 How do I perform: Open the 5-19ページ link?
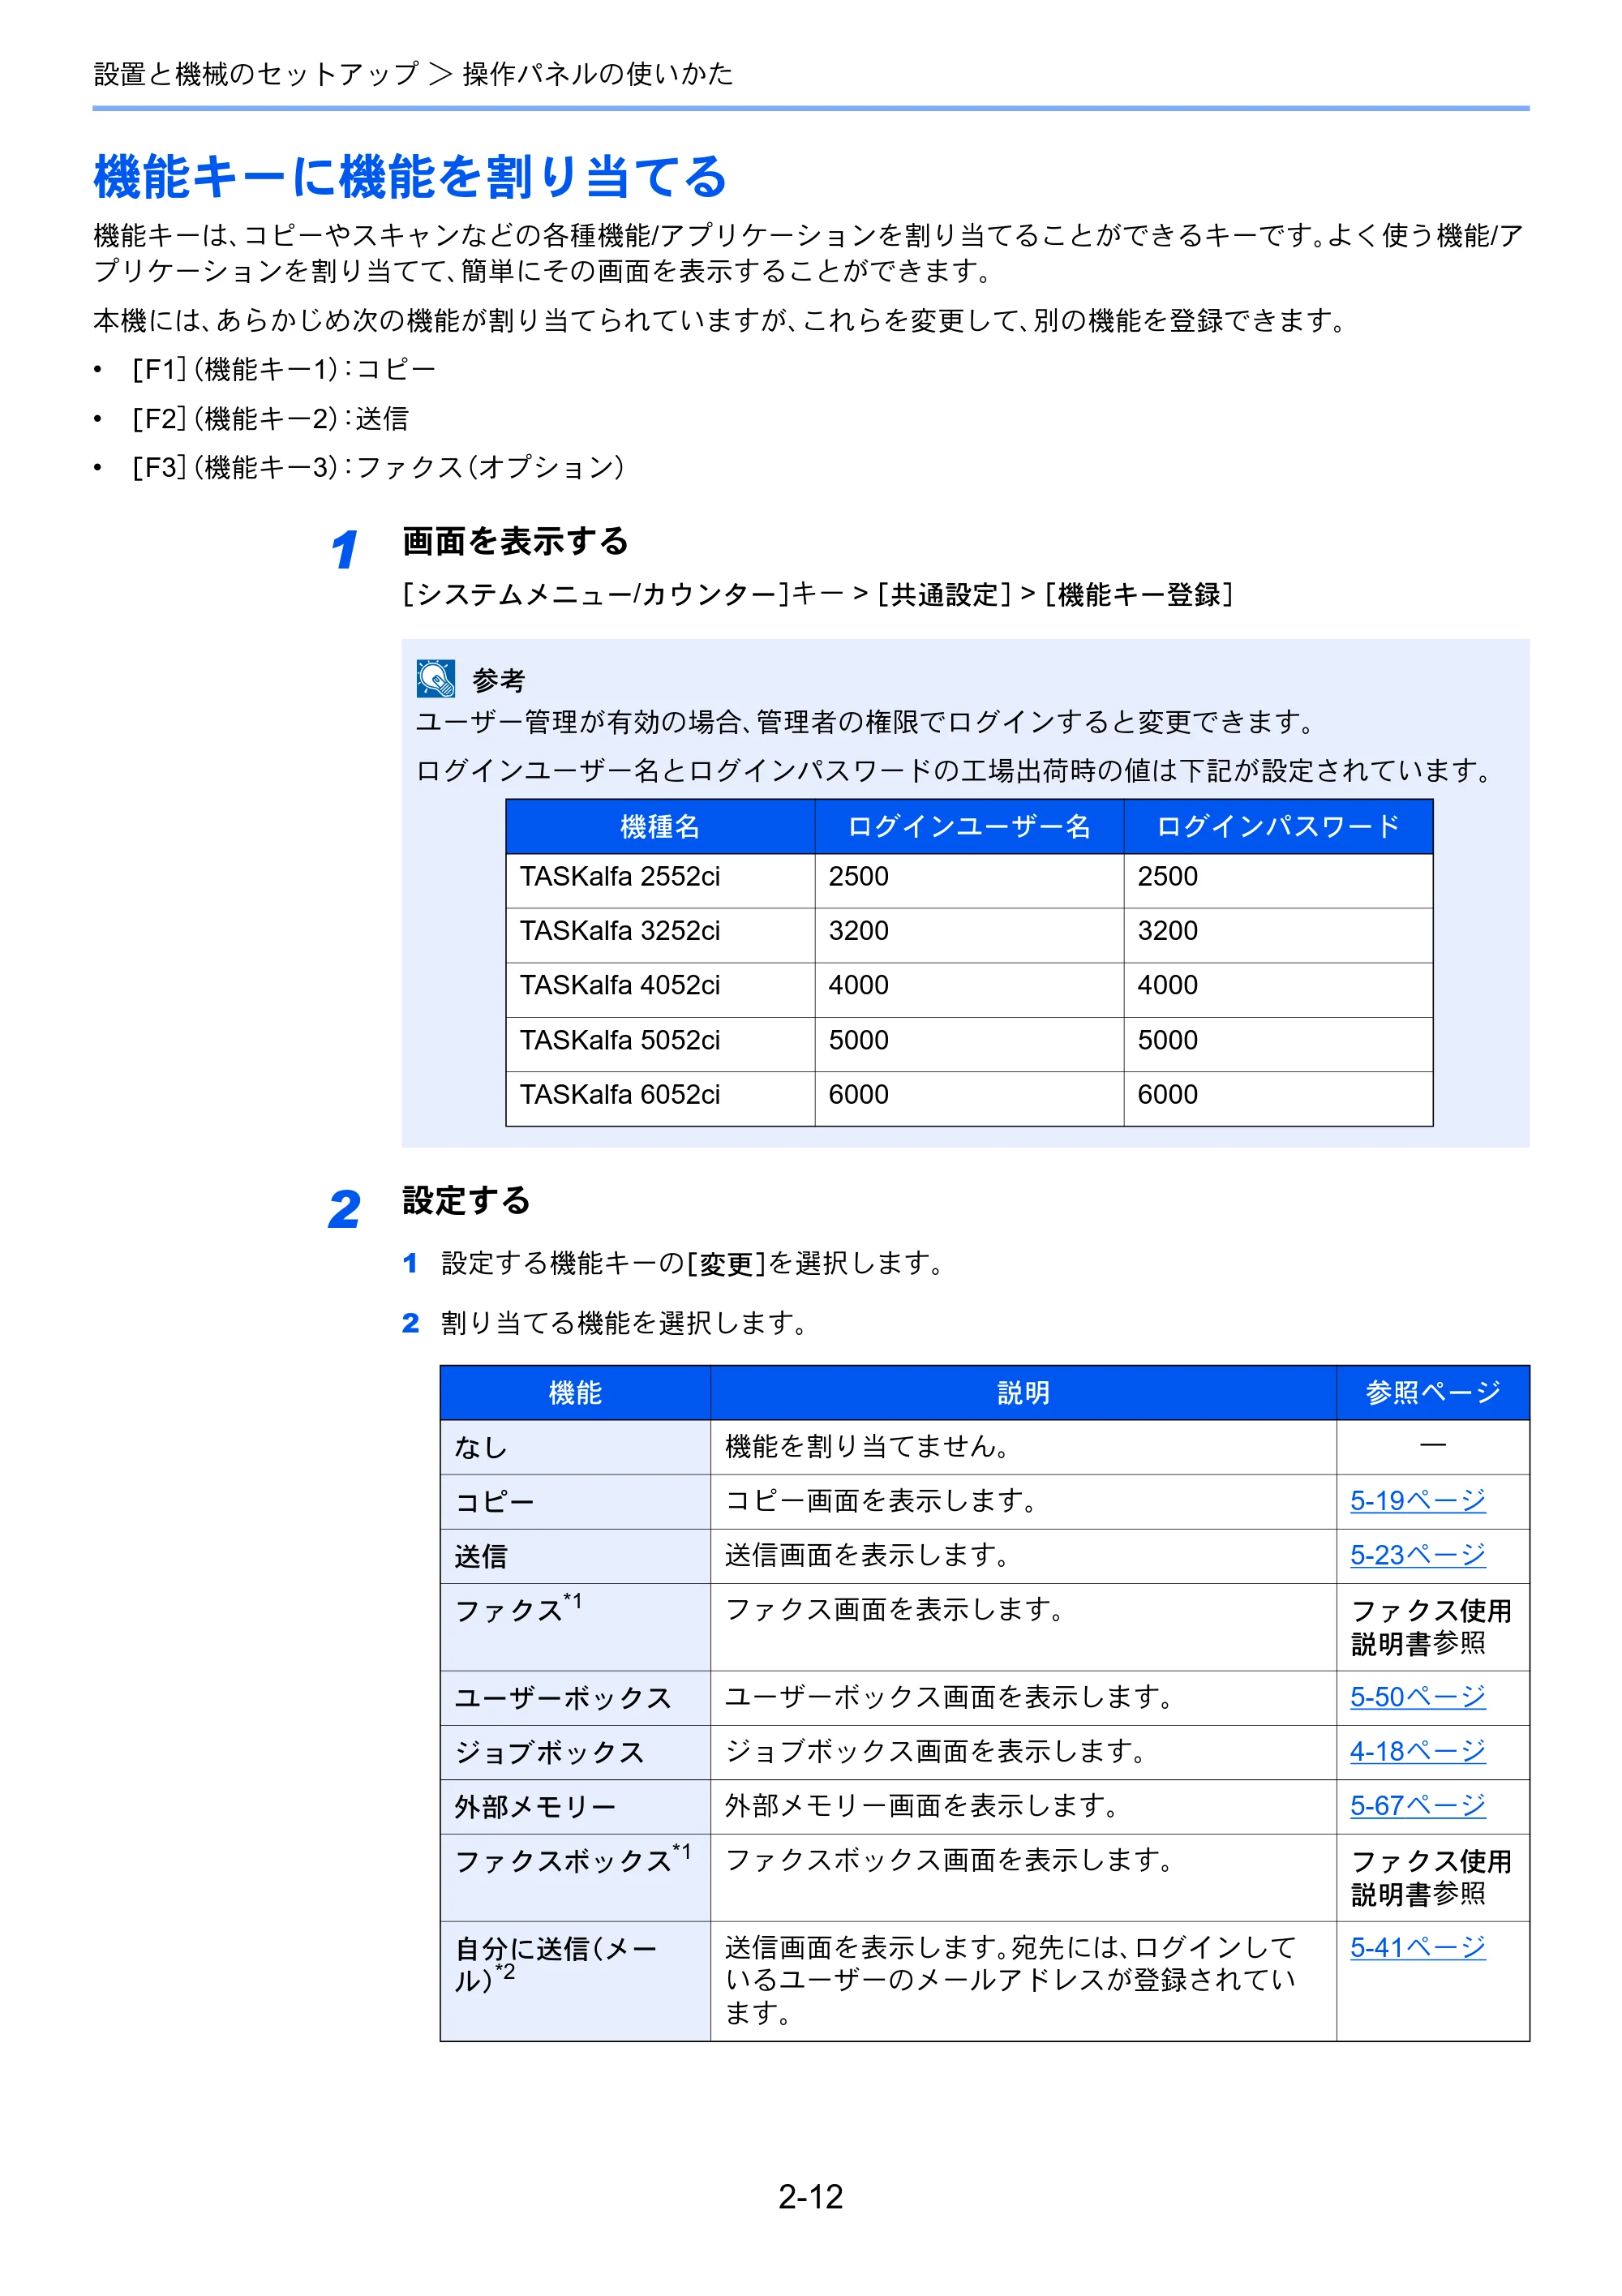tap(1417, 1500)
